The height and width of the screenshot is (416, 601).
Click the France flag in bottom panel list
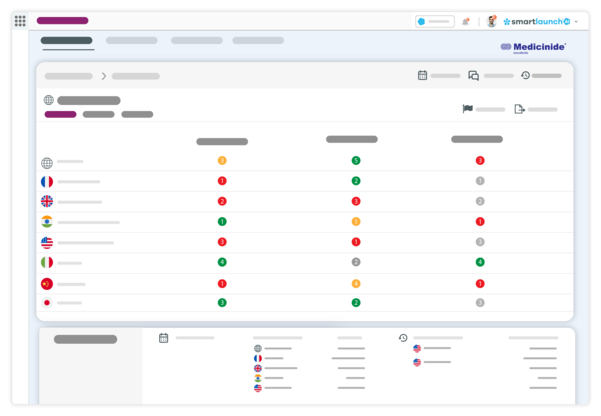(x=258, y=358)
